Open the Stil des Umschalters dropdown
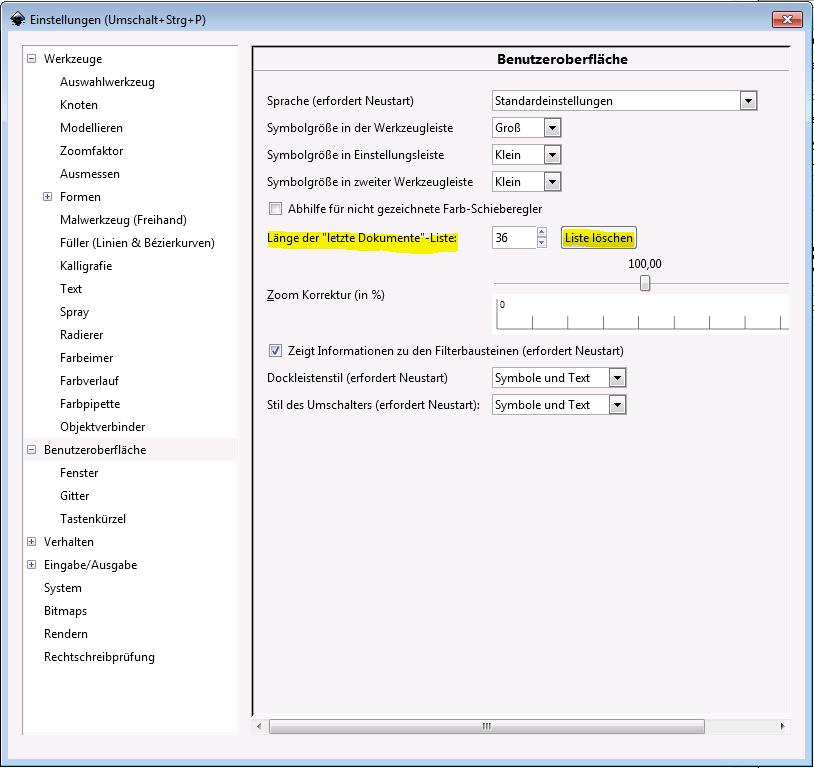Screen dimensions: 814x768 (617, 405)
